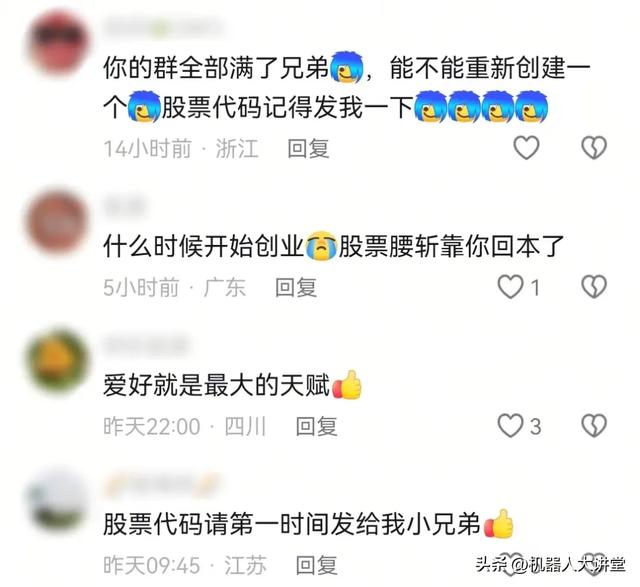
Task: Select comment text 股票腰斩靠你回本了
Action: pyautogui.click(x=451, y=246)
